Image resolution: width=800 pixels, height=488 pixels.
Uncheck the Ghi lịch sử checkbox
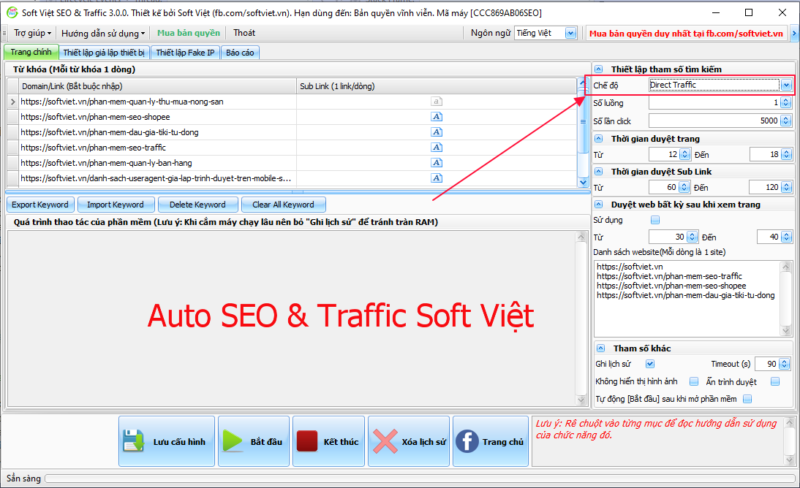point(649,364)
